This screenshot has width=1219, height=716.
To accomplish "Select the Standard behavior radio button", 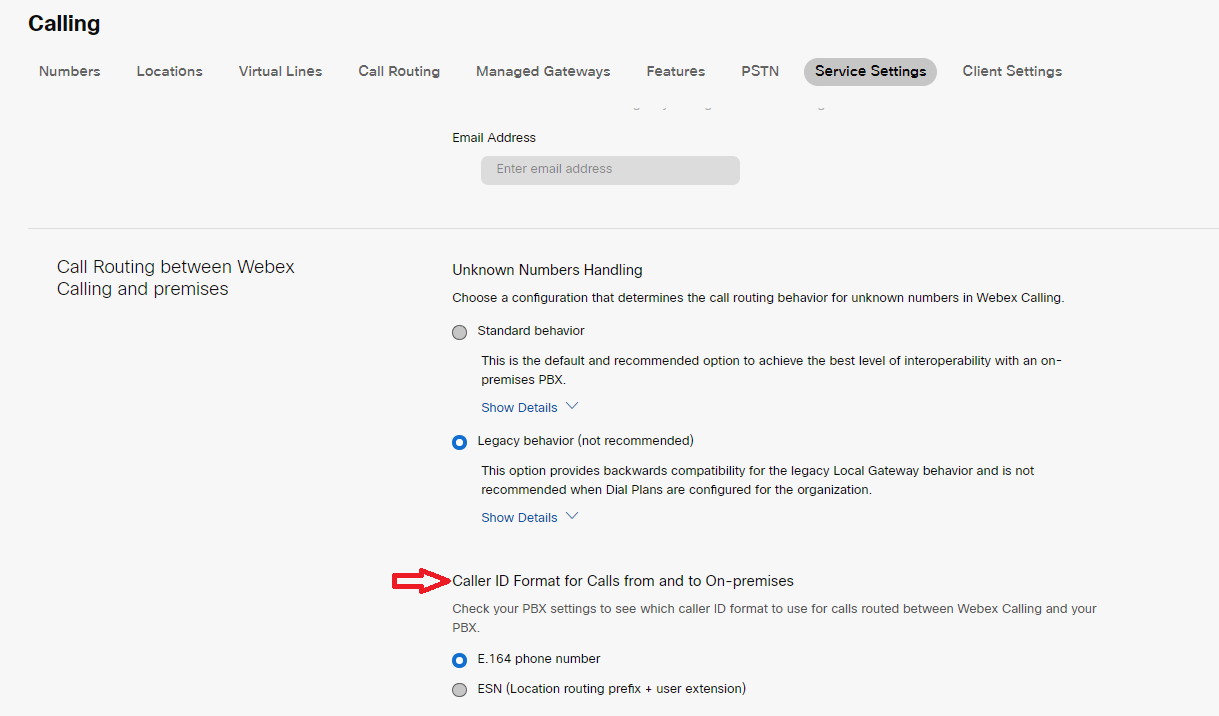I will pyautogui.click(x=460, y=332).
